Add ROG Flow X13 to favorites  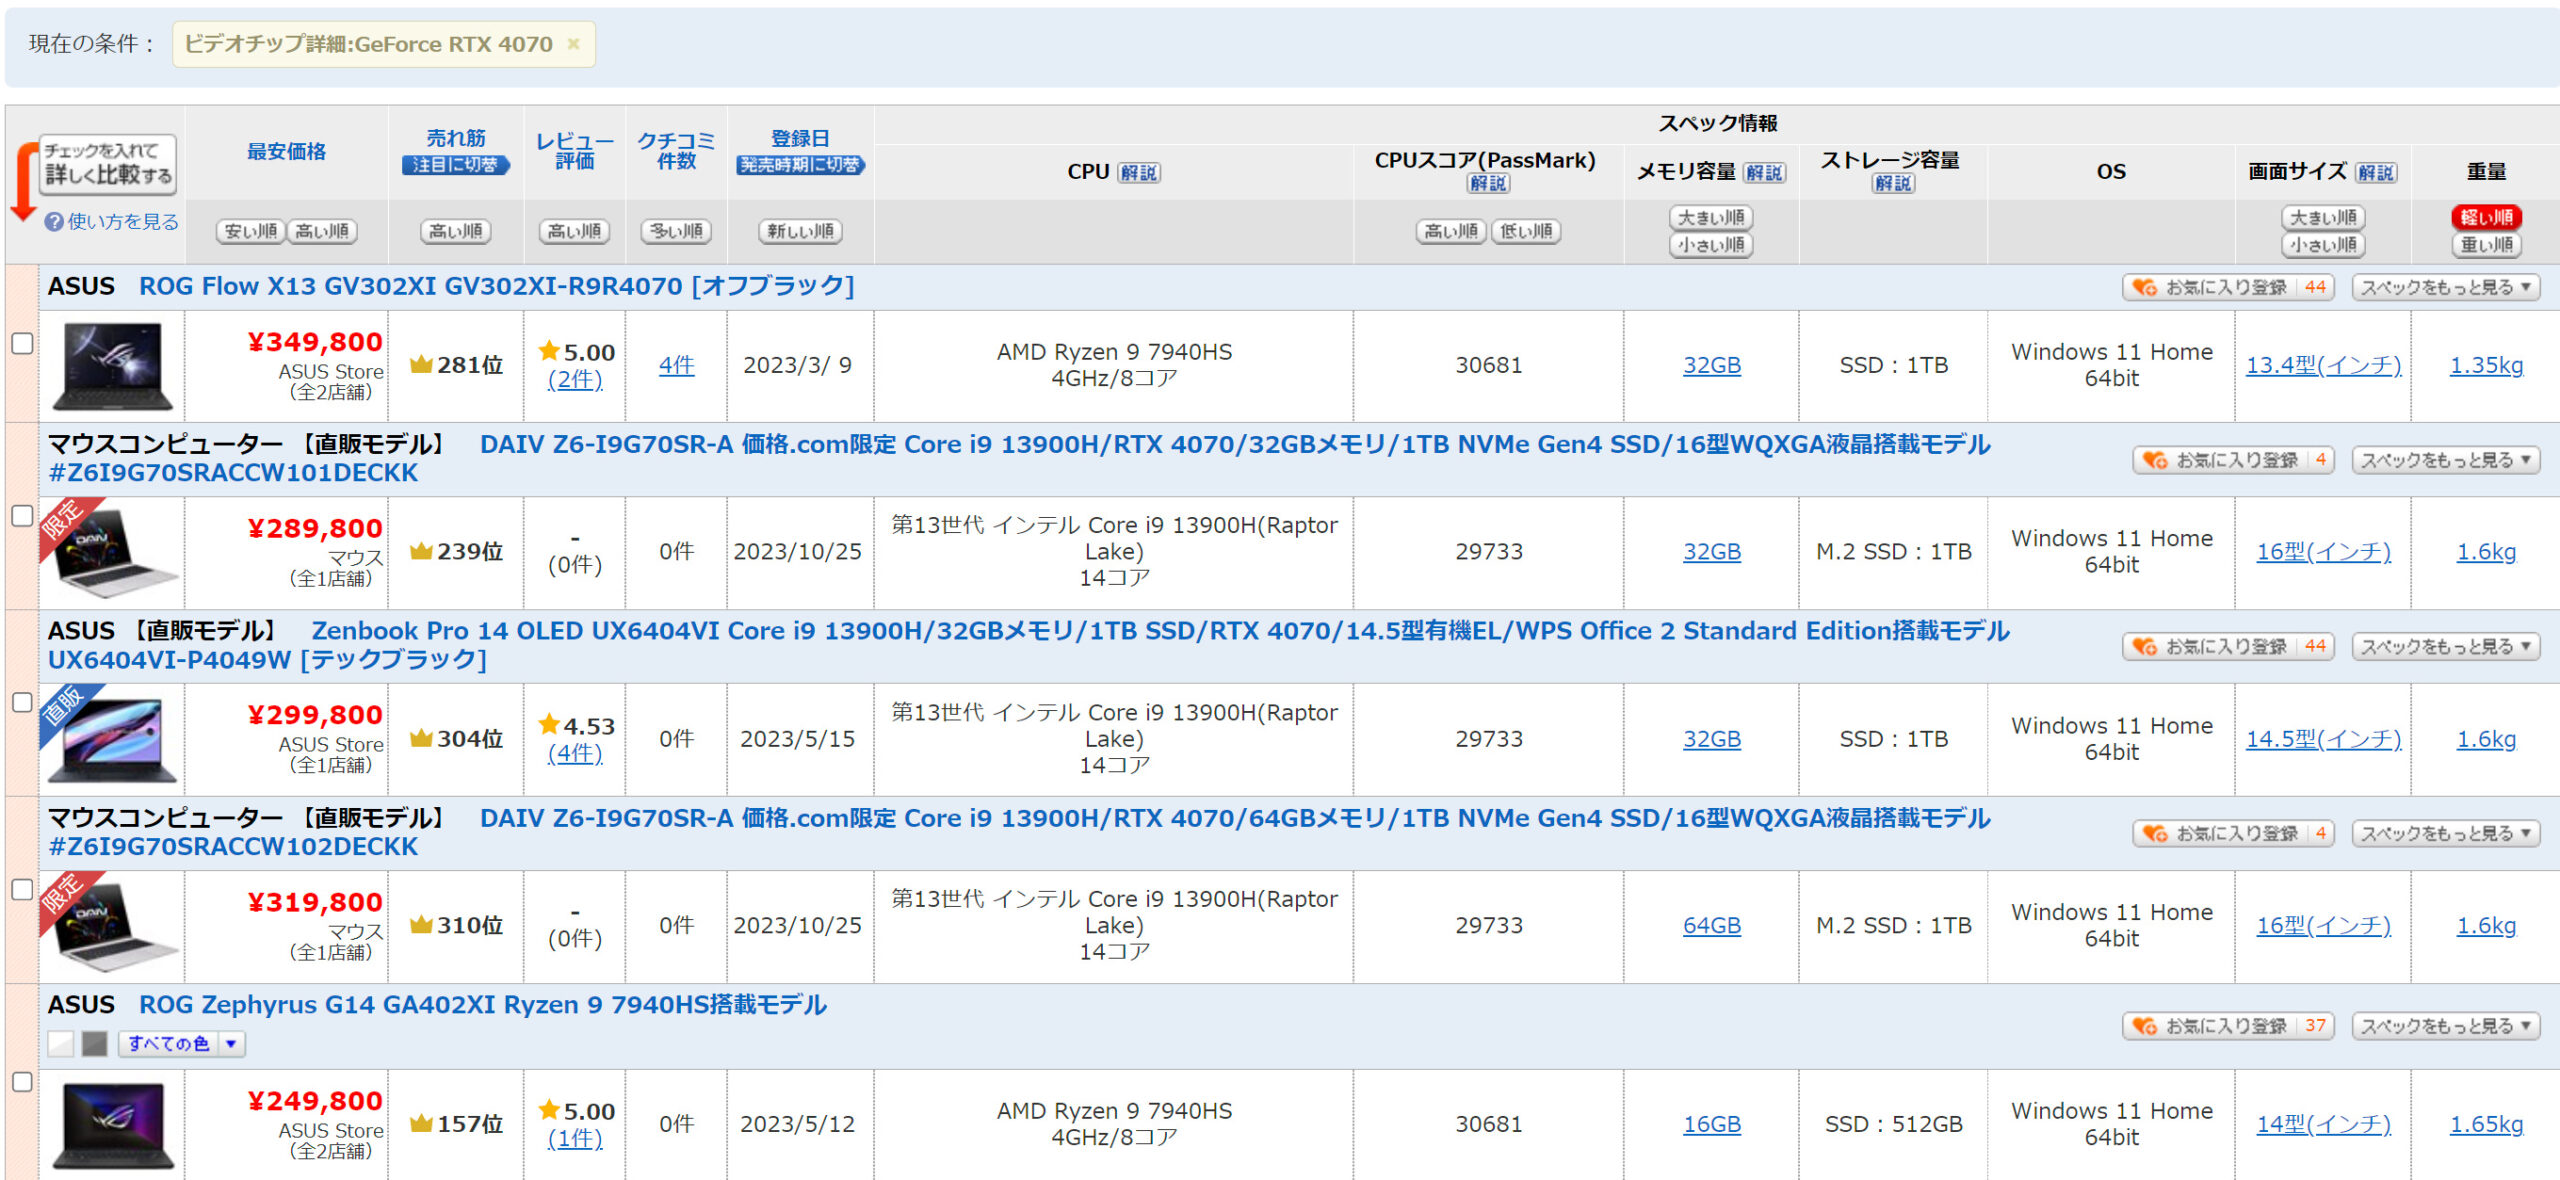click(2227, 288)
